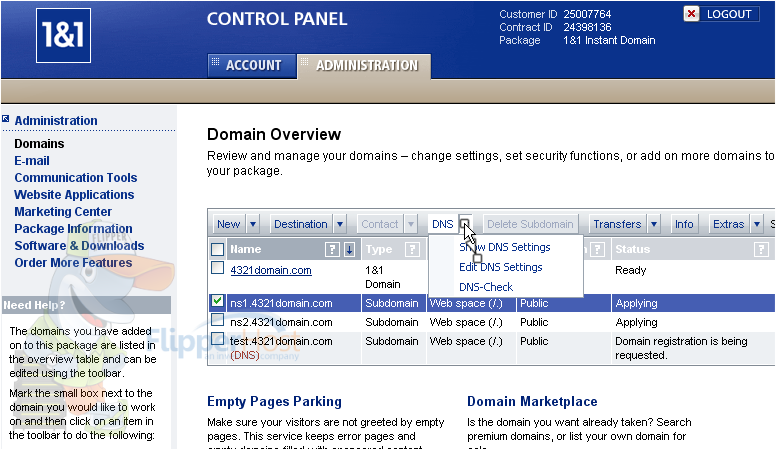Click the Transfers toolbar button
The height and width of the screenshot is (450, 776).
coord(617,224)
